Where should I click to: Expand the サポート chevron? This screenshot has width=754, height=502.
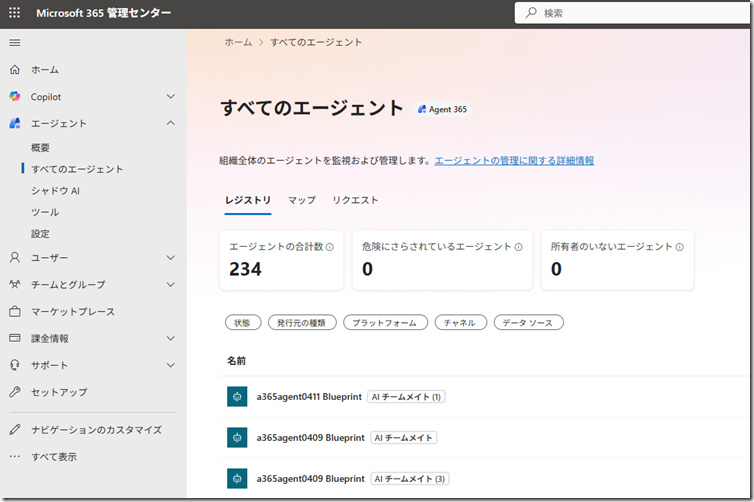pyautogui.click(x=171, y=365)
